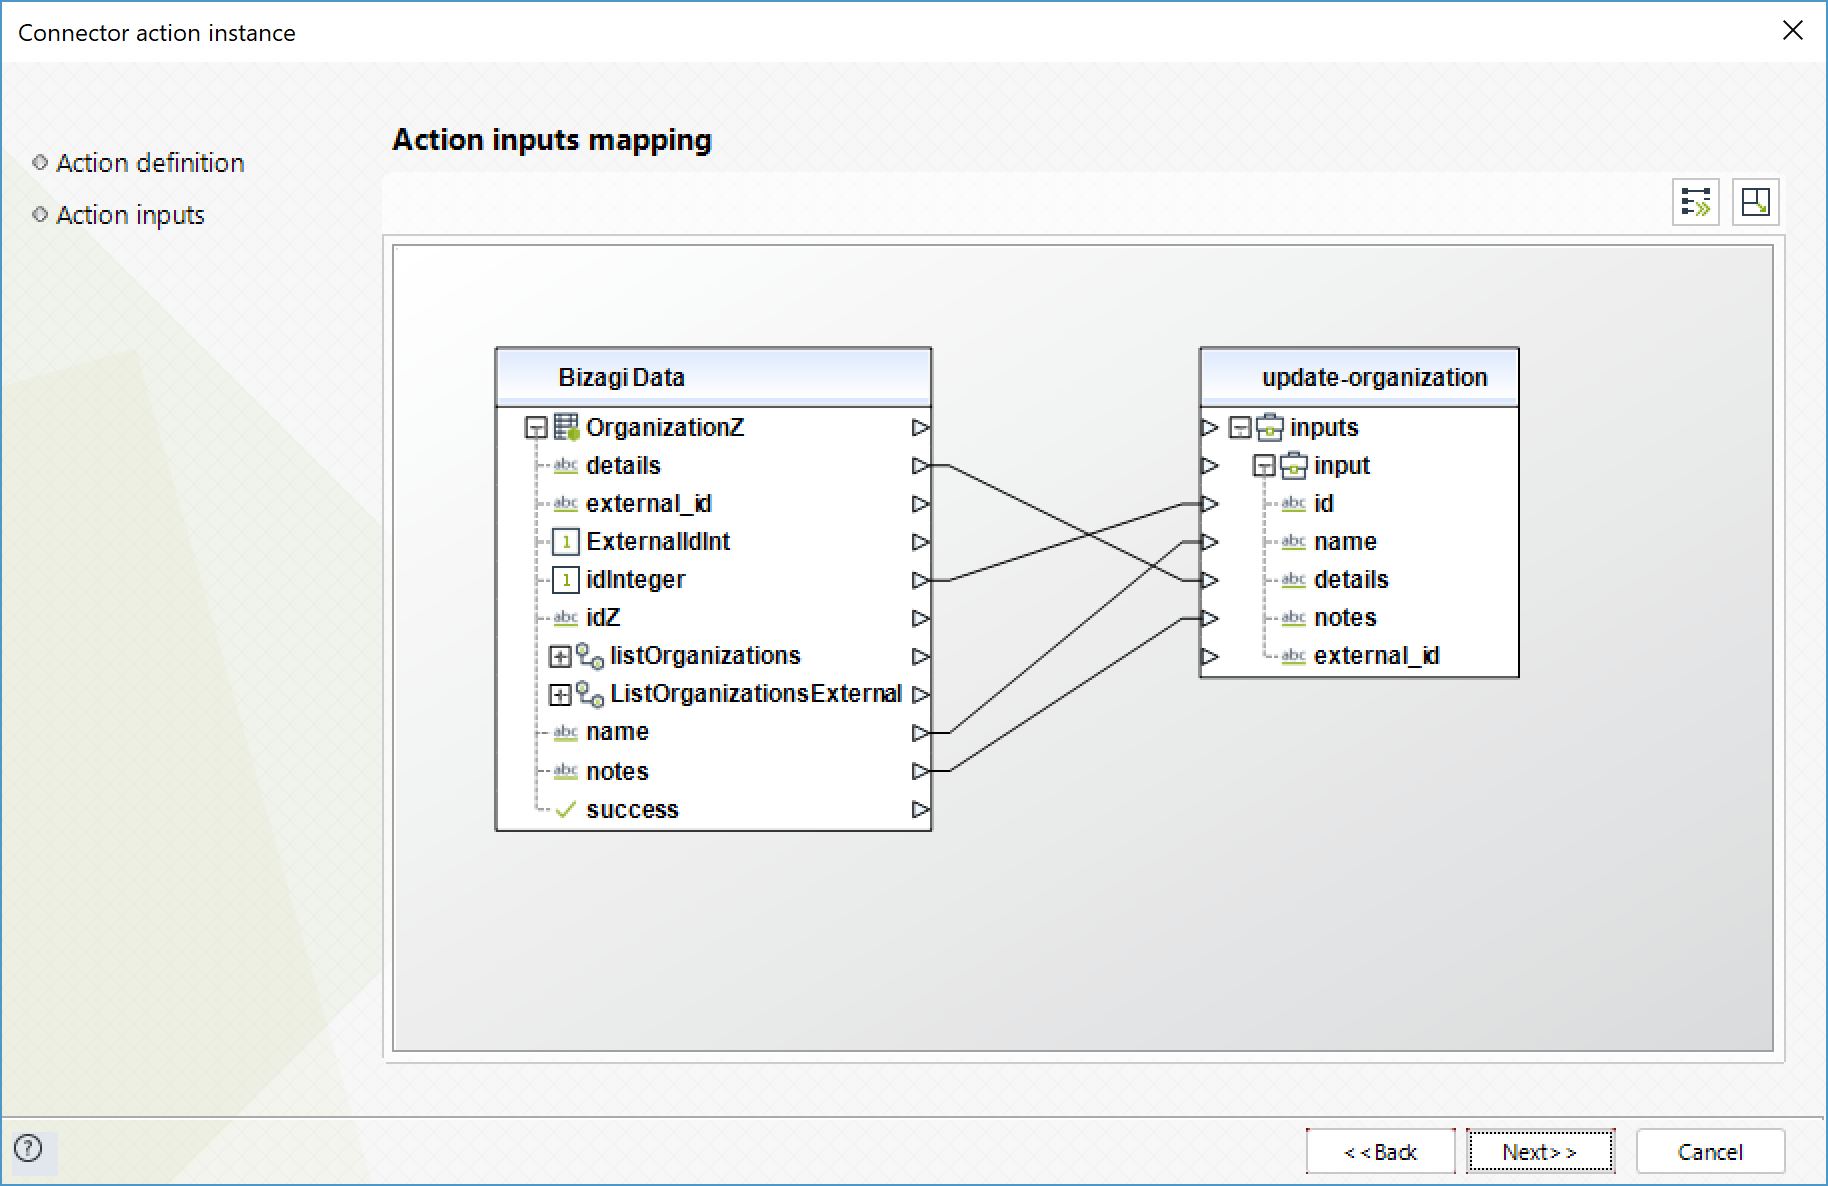Viewport: 1828px width, 1186px height.
Task: Click the Bizagi Data panel header
Action: [x=714, y=377]
